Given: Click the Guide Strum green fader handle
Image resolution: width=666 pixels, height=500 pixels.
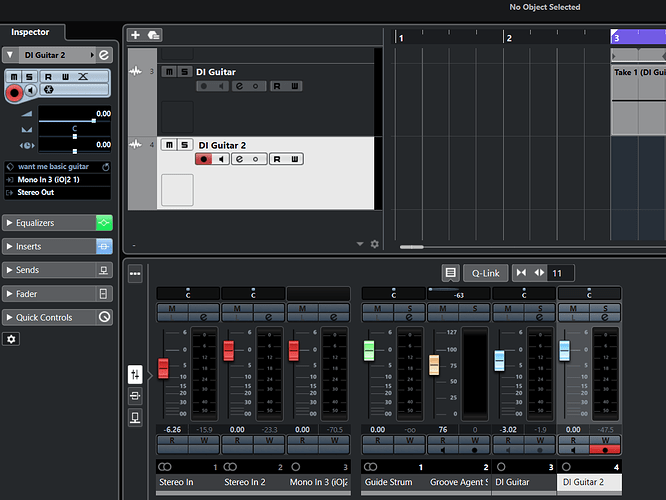Looking at the screenshot, I should pyautogui.click(x=369, y=351).
